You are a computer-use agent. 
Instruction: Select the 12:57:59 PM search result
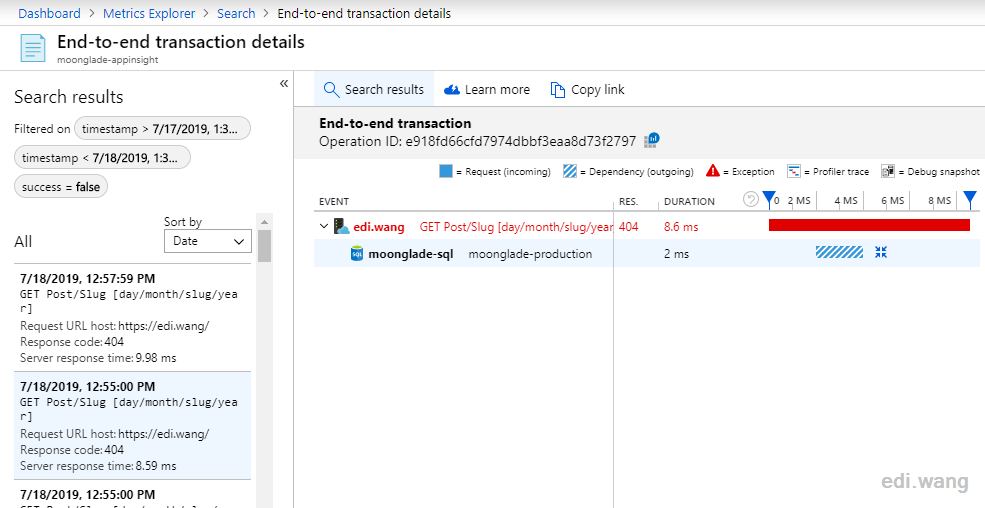pos(132,318)
